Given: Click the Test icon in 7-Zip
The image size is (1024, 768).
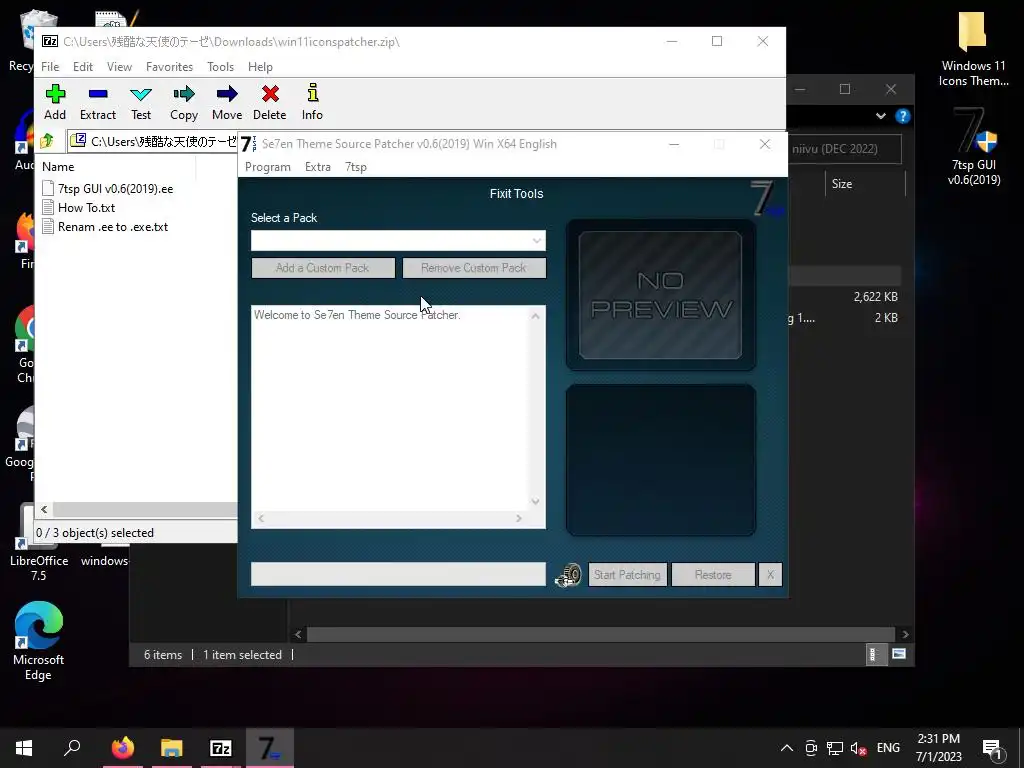Looking at the screenshot, I should (141, 94).
